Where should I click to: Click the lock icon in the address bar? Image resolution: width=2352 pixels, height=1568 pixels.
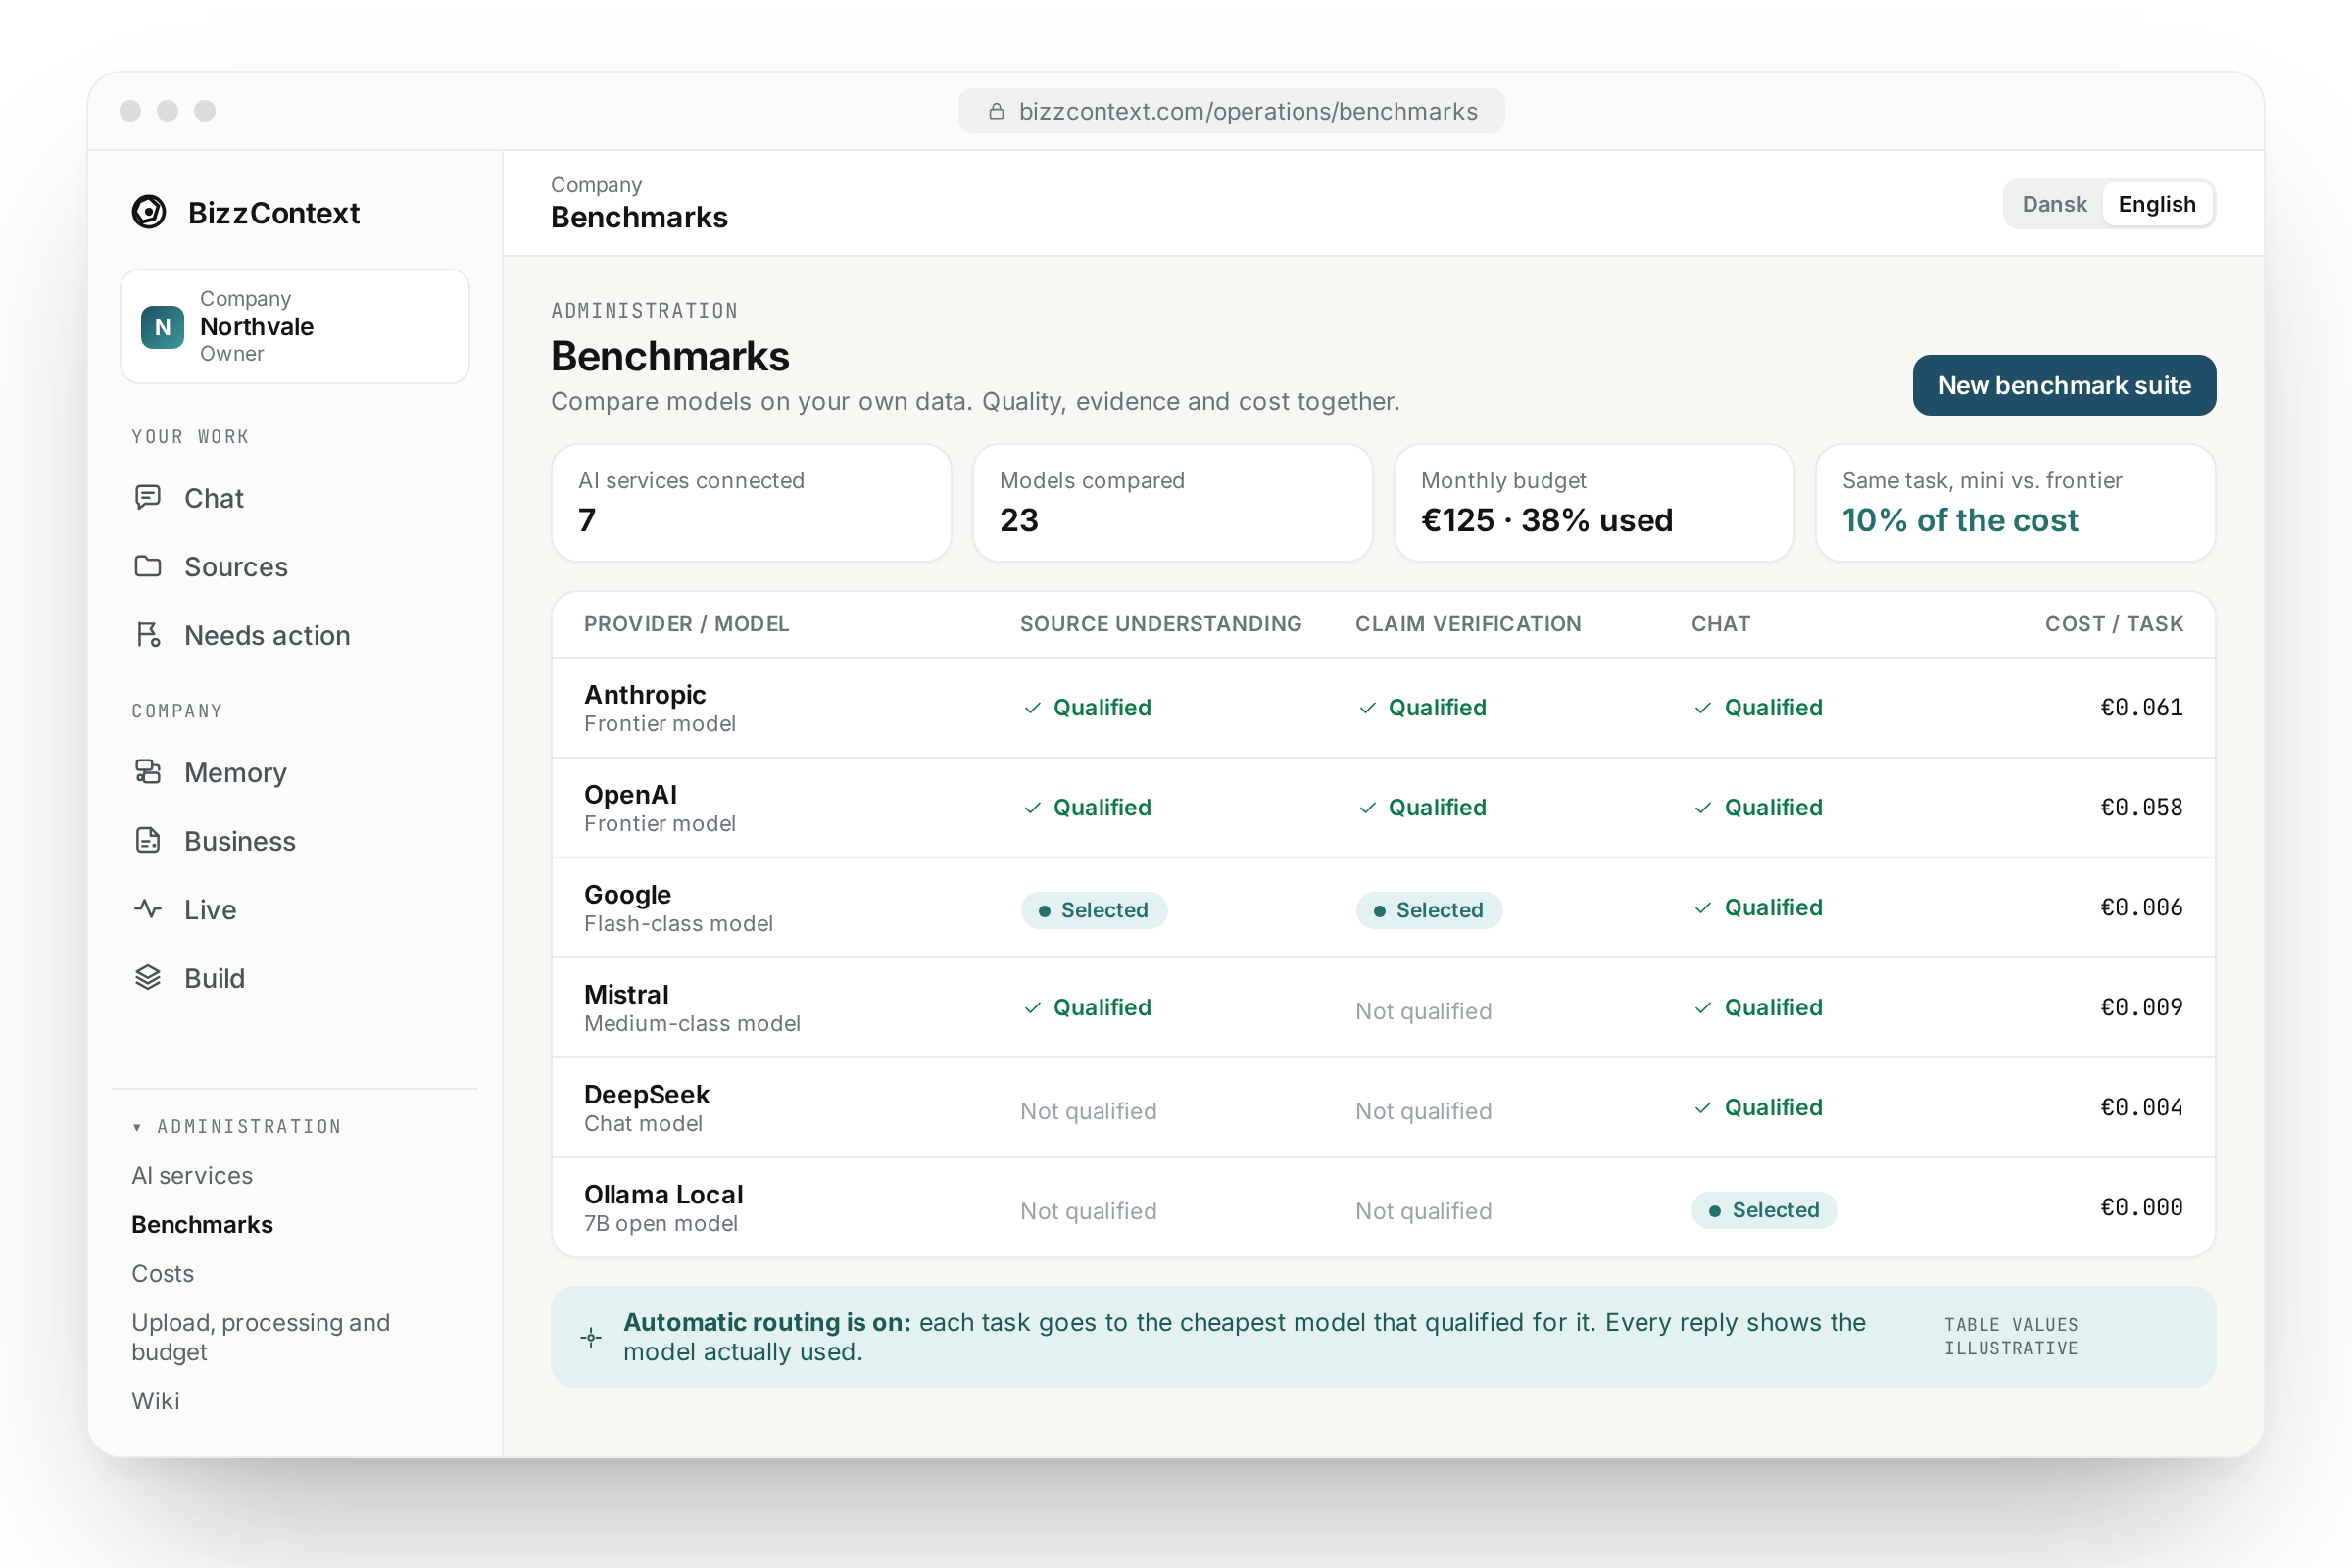(996, 111)
